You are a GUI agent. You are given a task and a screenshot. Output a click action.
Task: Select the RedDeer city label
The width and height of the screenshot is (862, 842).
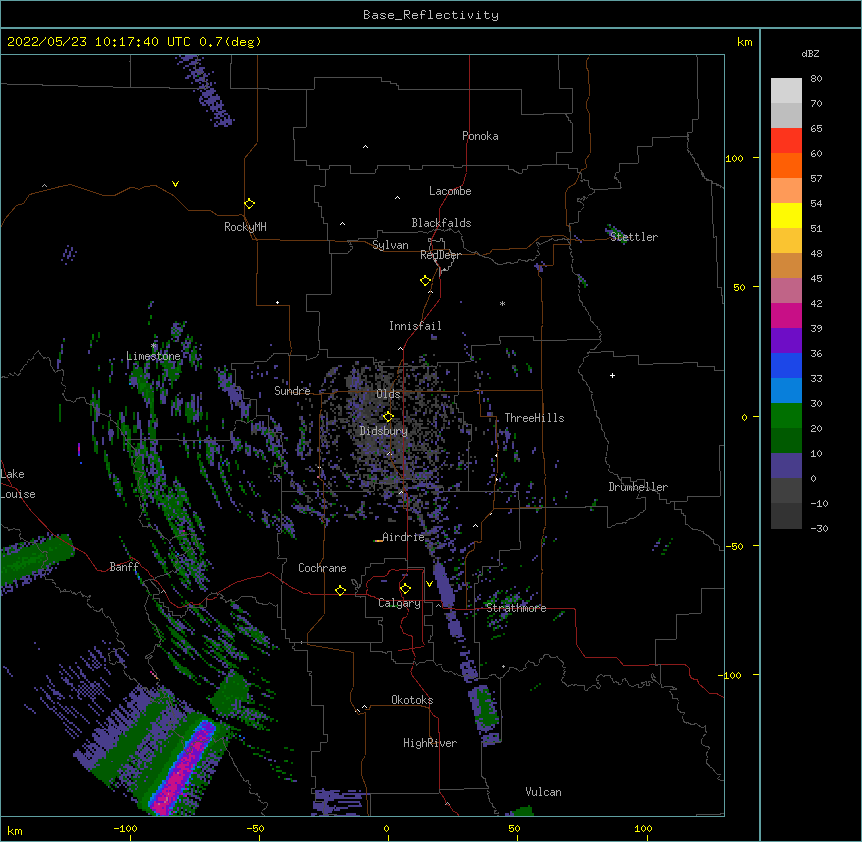click(440, 255)
